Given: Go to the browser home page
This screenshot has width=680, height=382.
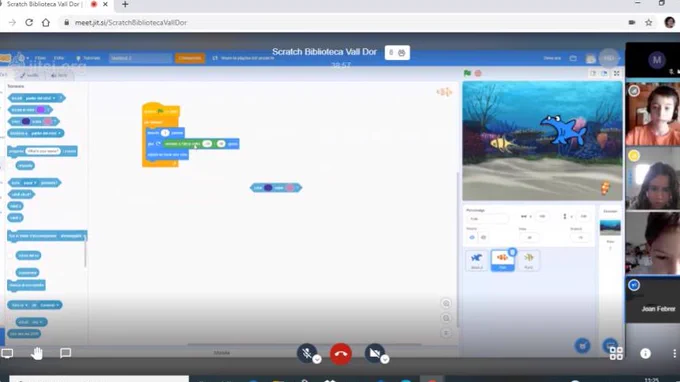Looking at the screenshot, I should (46, 23).
